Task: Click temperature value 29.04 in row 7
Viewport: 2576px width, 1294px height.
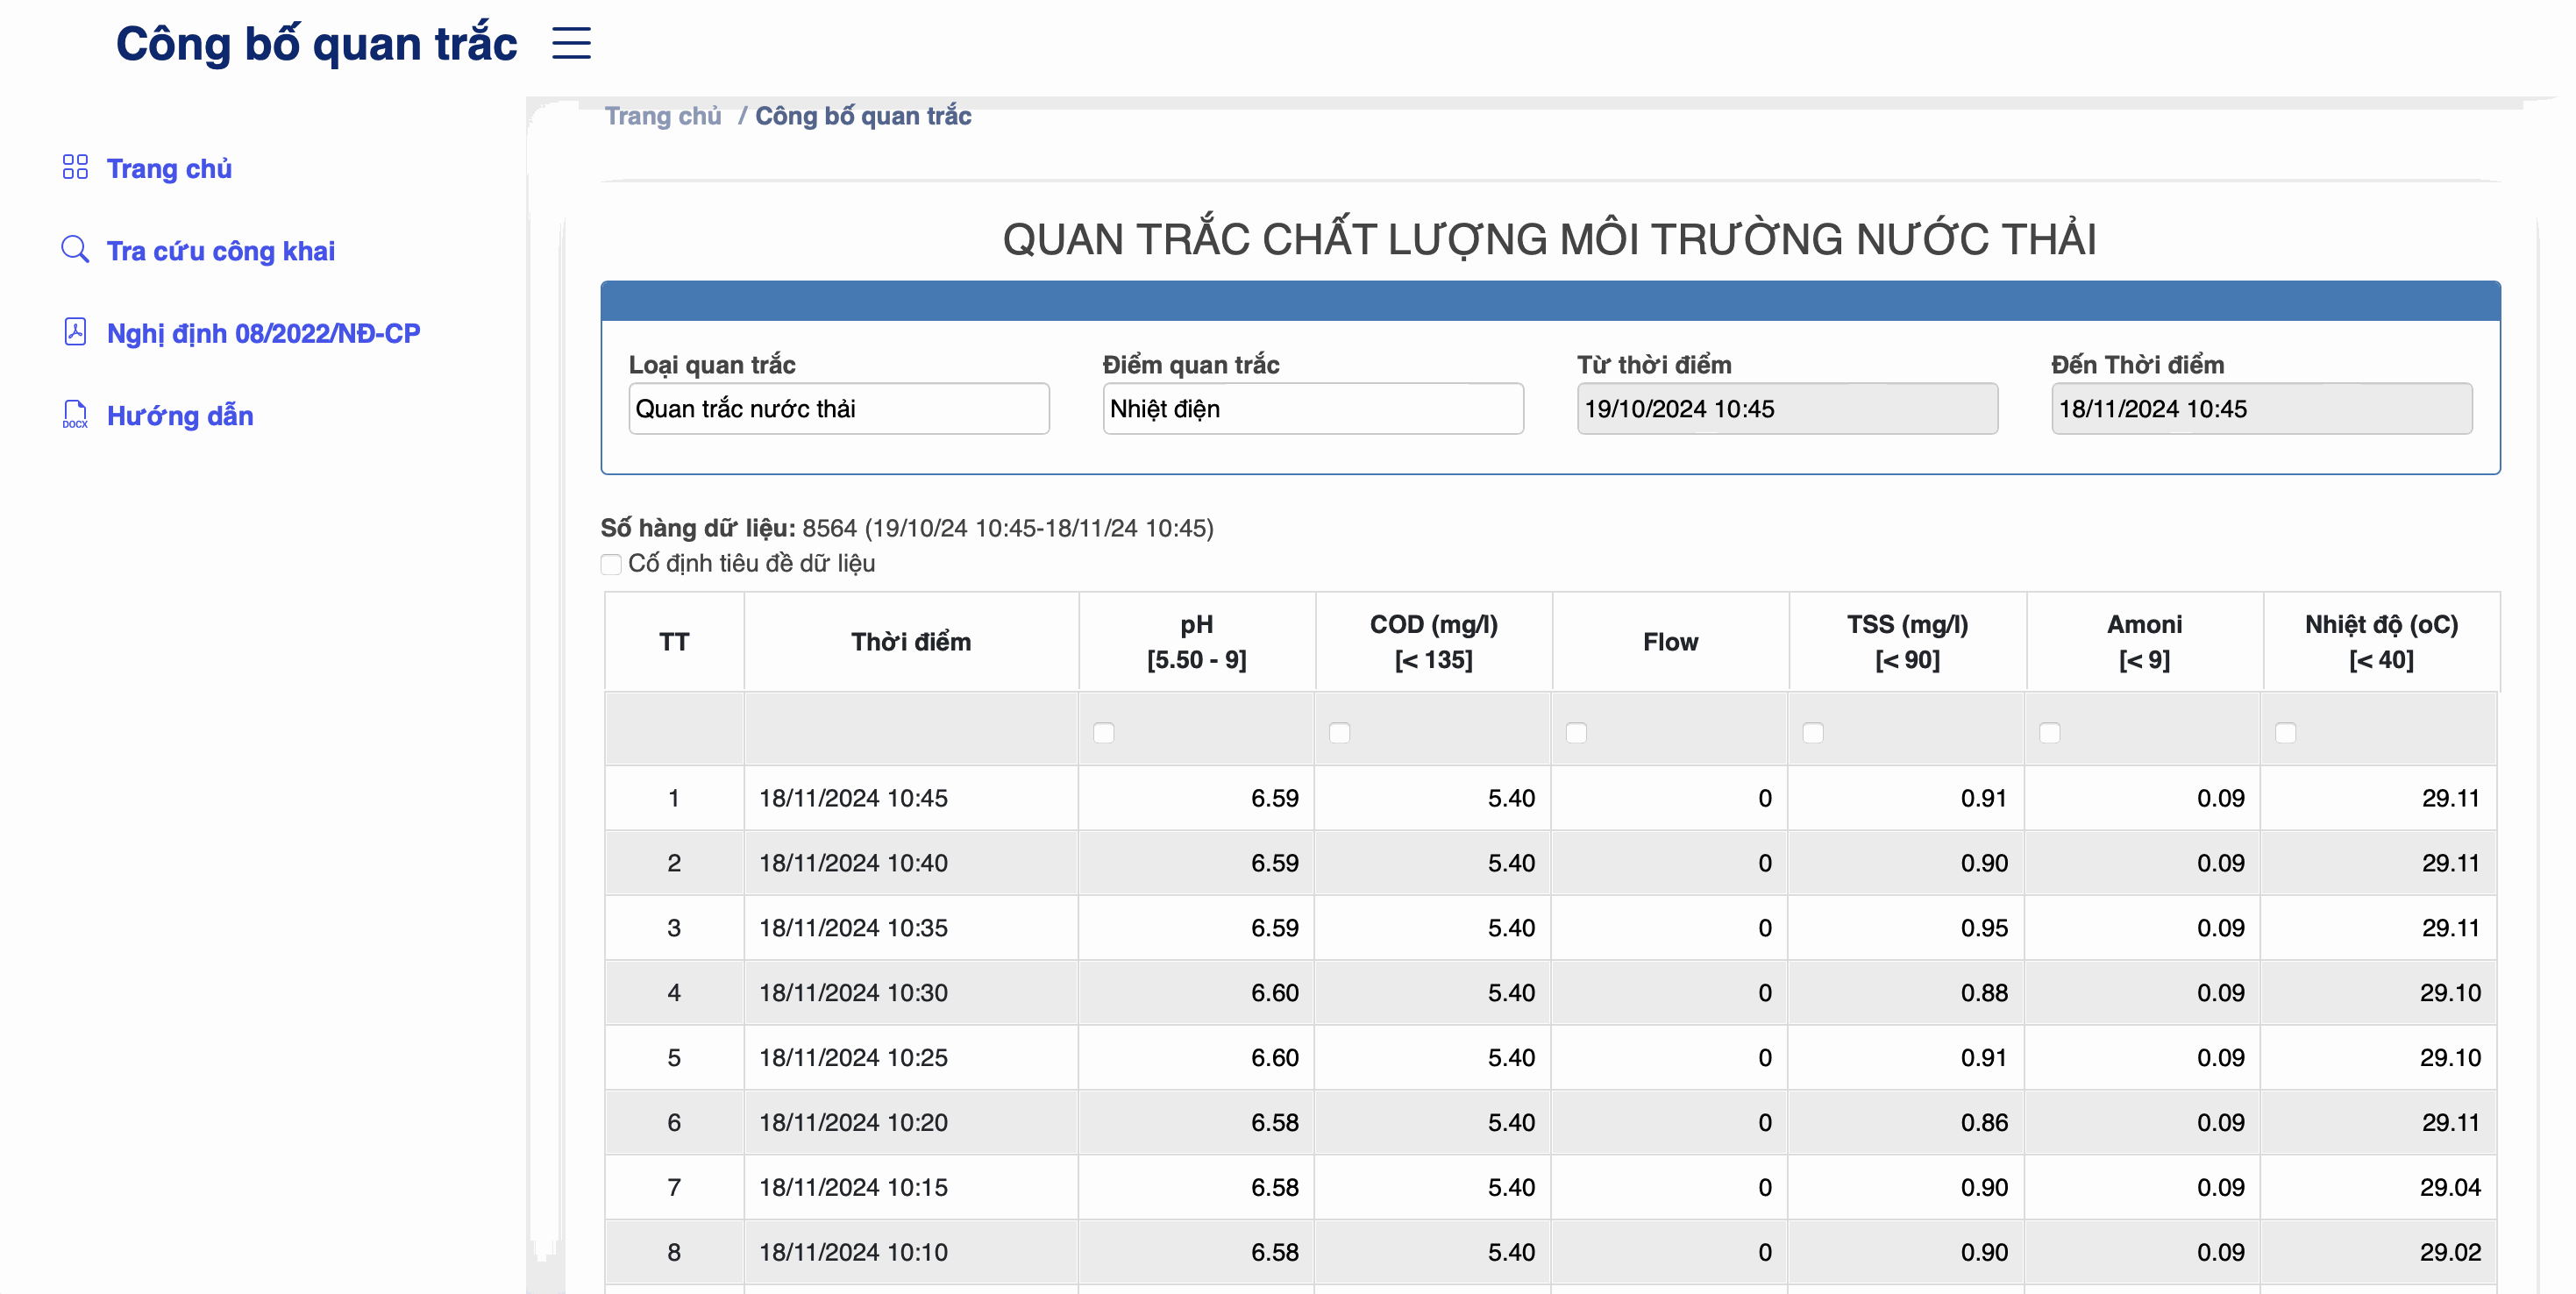Action: click(2450, 1187)
